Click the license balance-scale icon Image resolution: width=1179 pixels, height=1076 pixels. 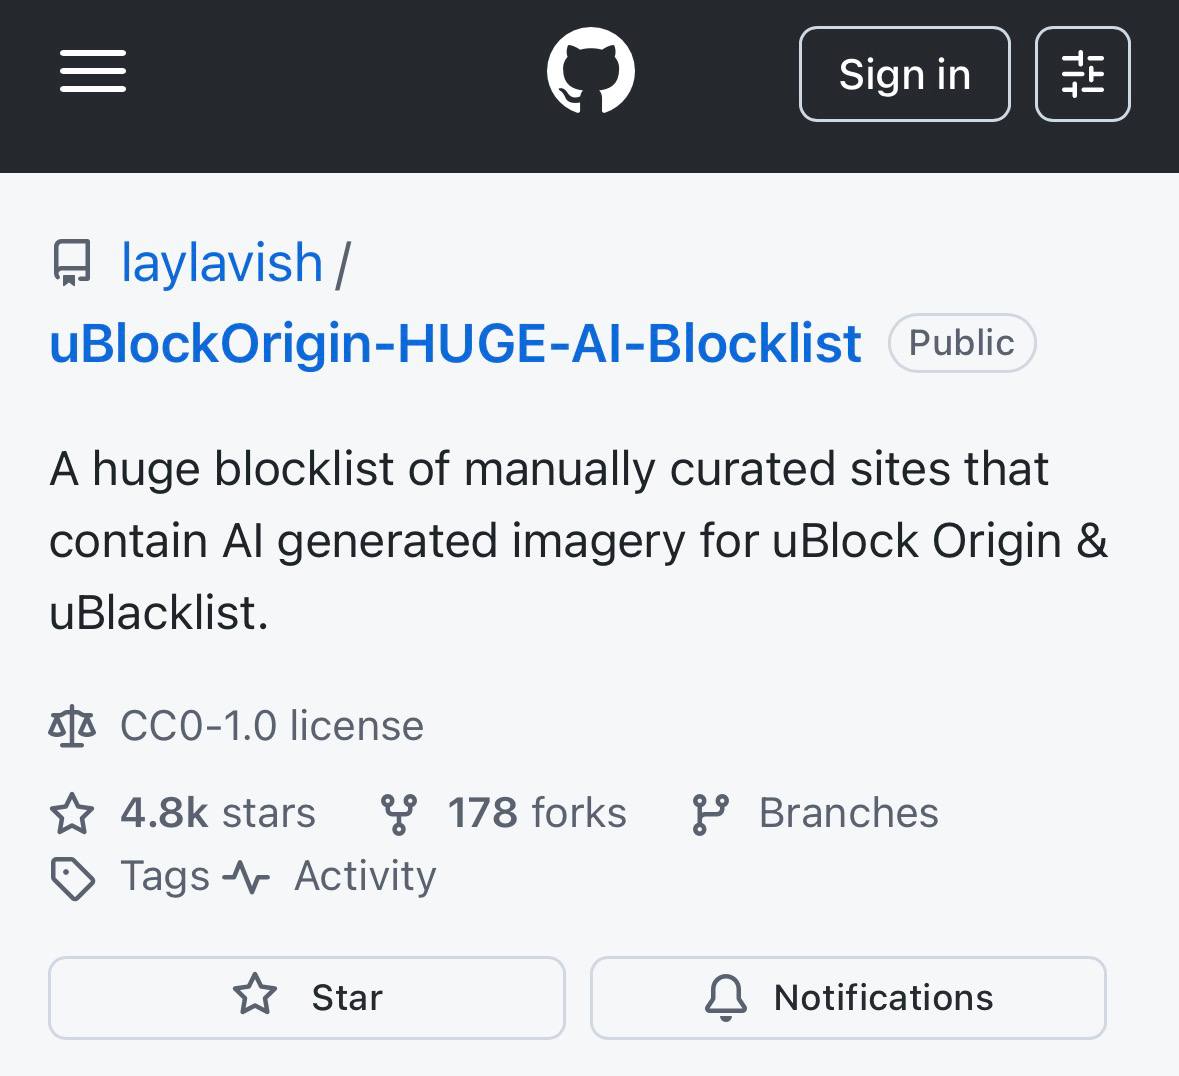click(x=72, y=726)
